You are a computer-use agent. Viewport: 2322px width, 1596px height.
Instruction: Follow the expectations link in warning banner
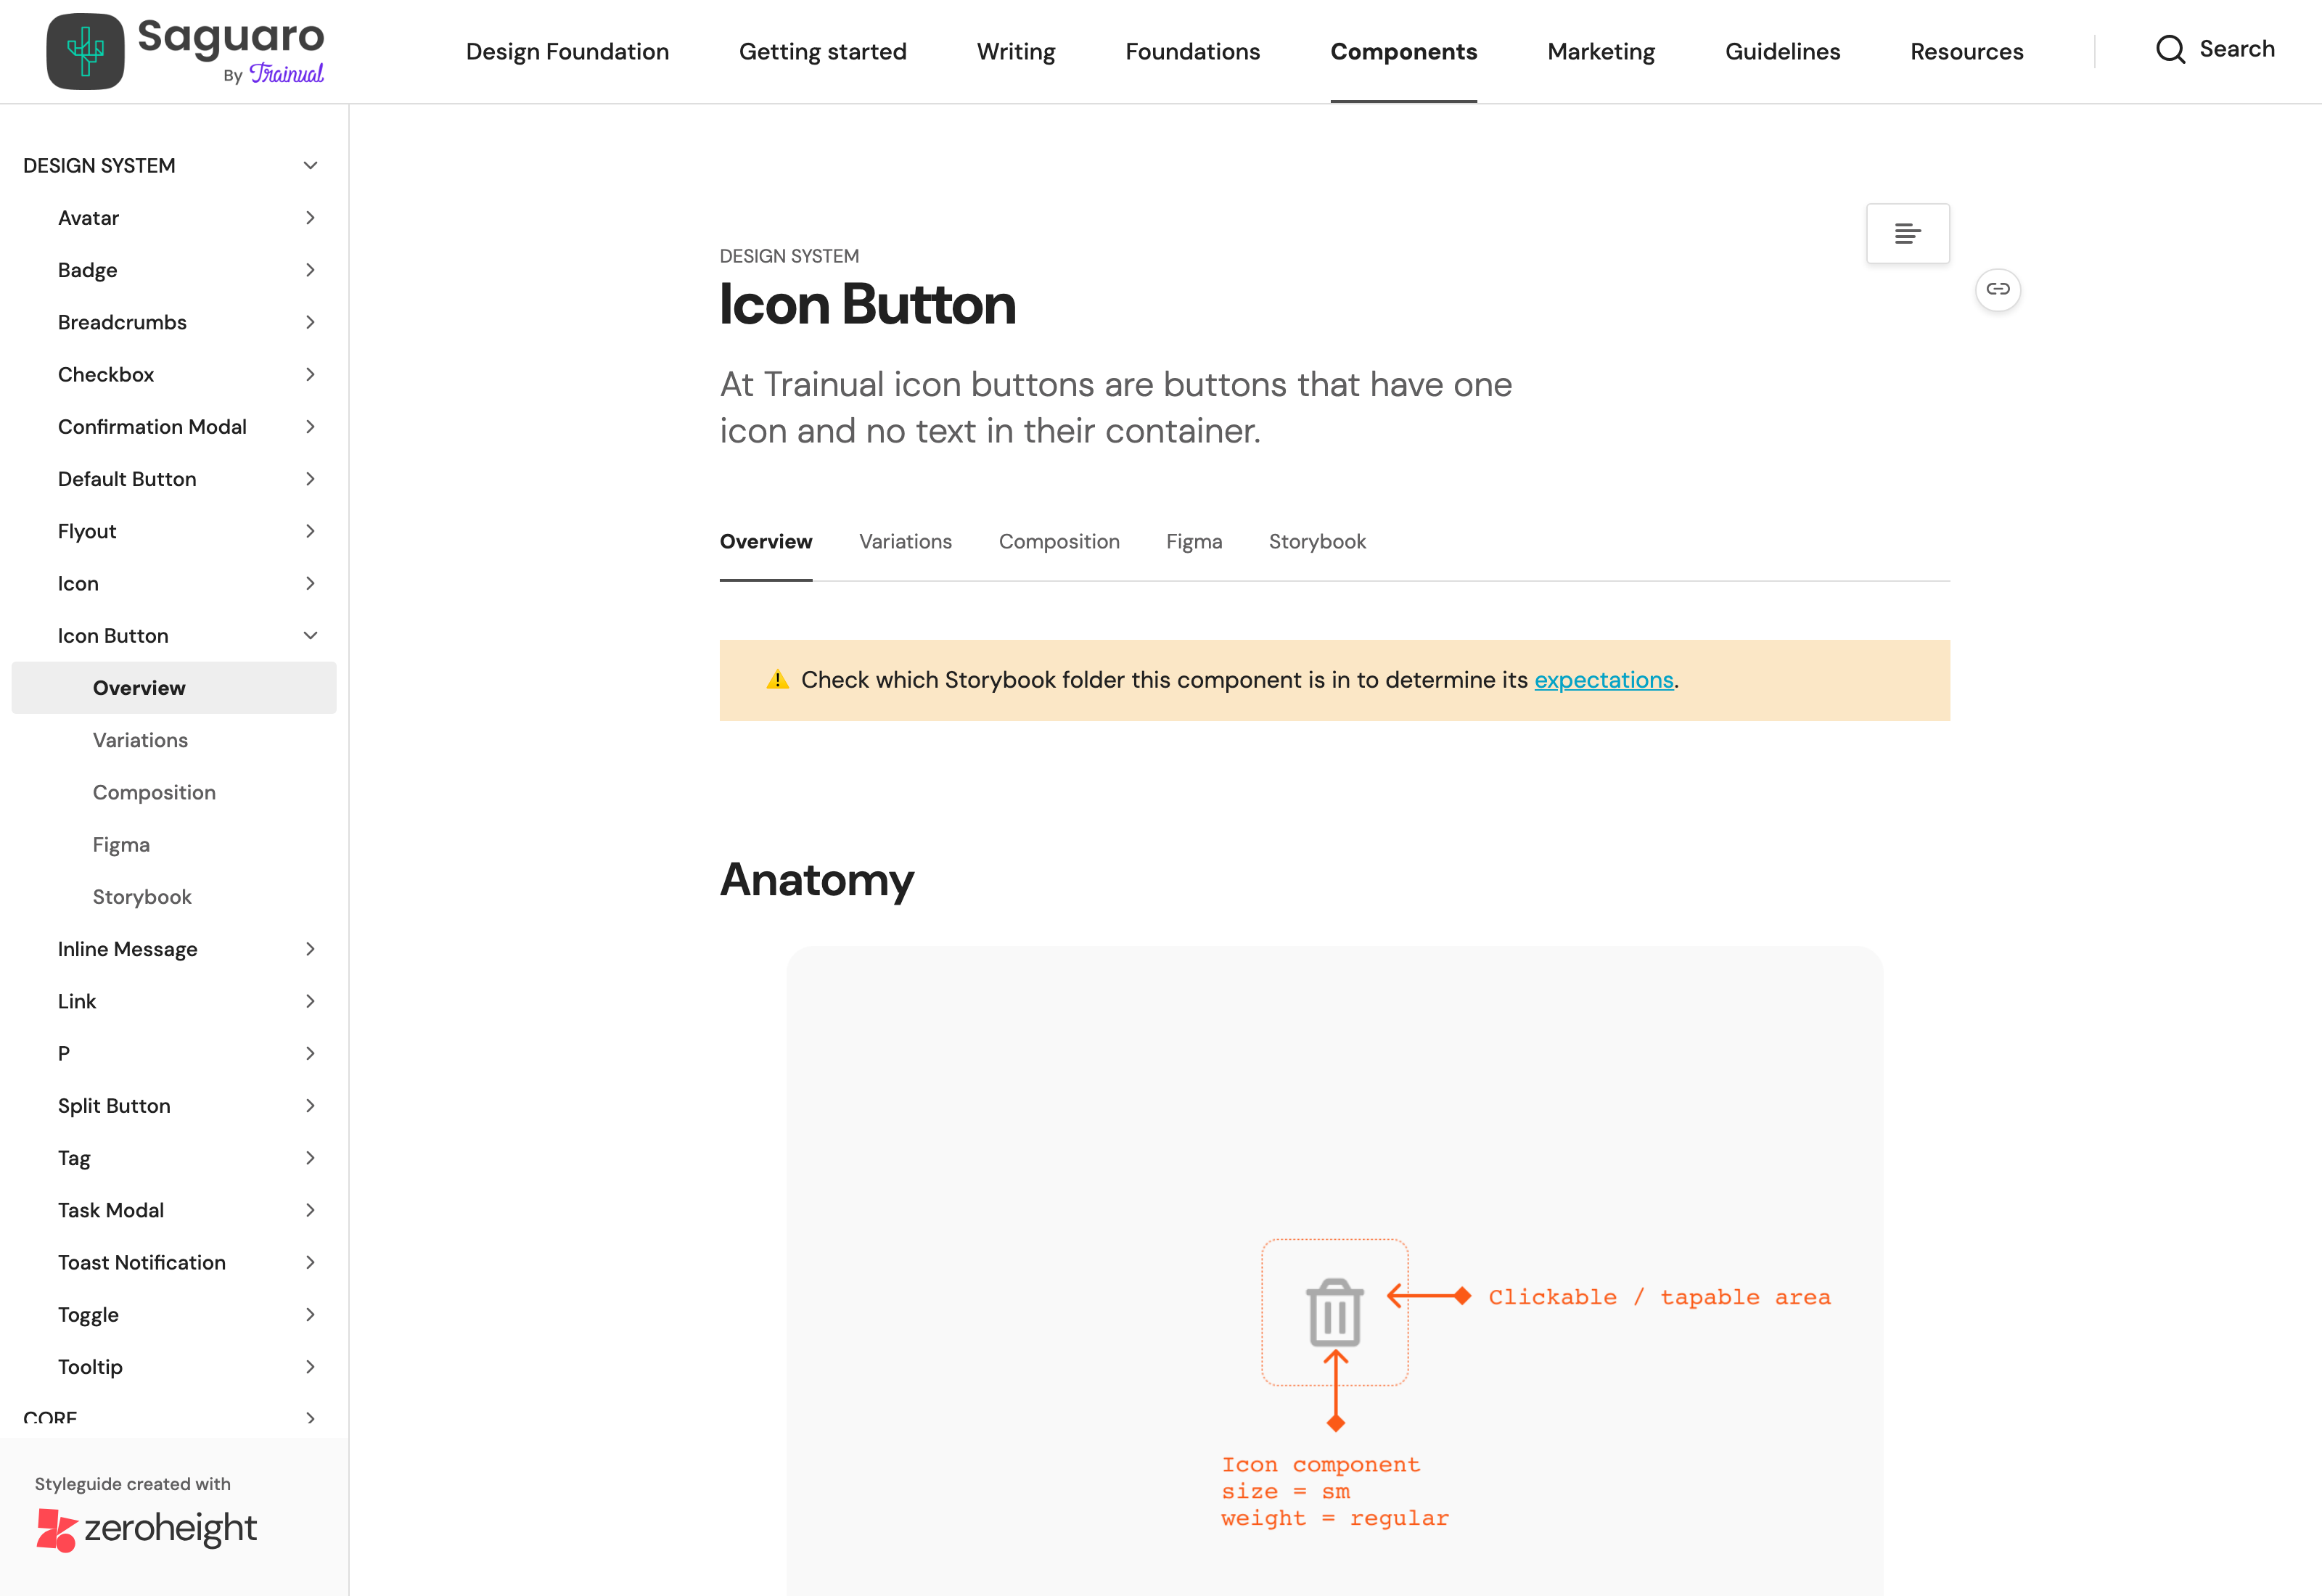[1603, 680]
